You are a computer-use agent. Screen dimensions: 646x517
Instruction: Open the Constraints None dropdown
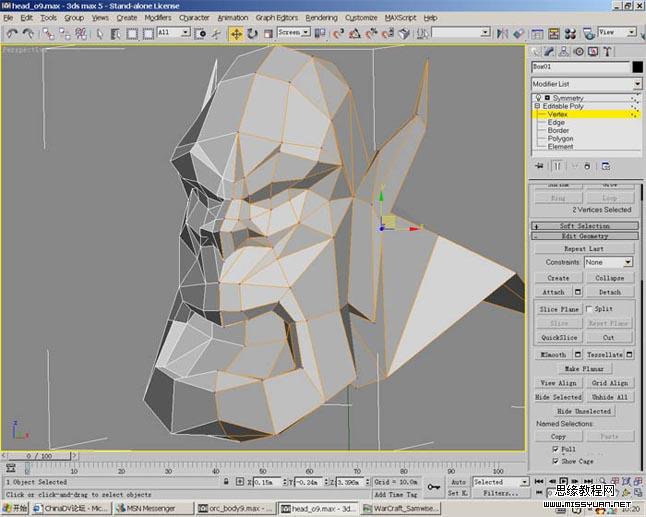608,262
